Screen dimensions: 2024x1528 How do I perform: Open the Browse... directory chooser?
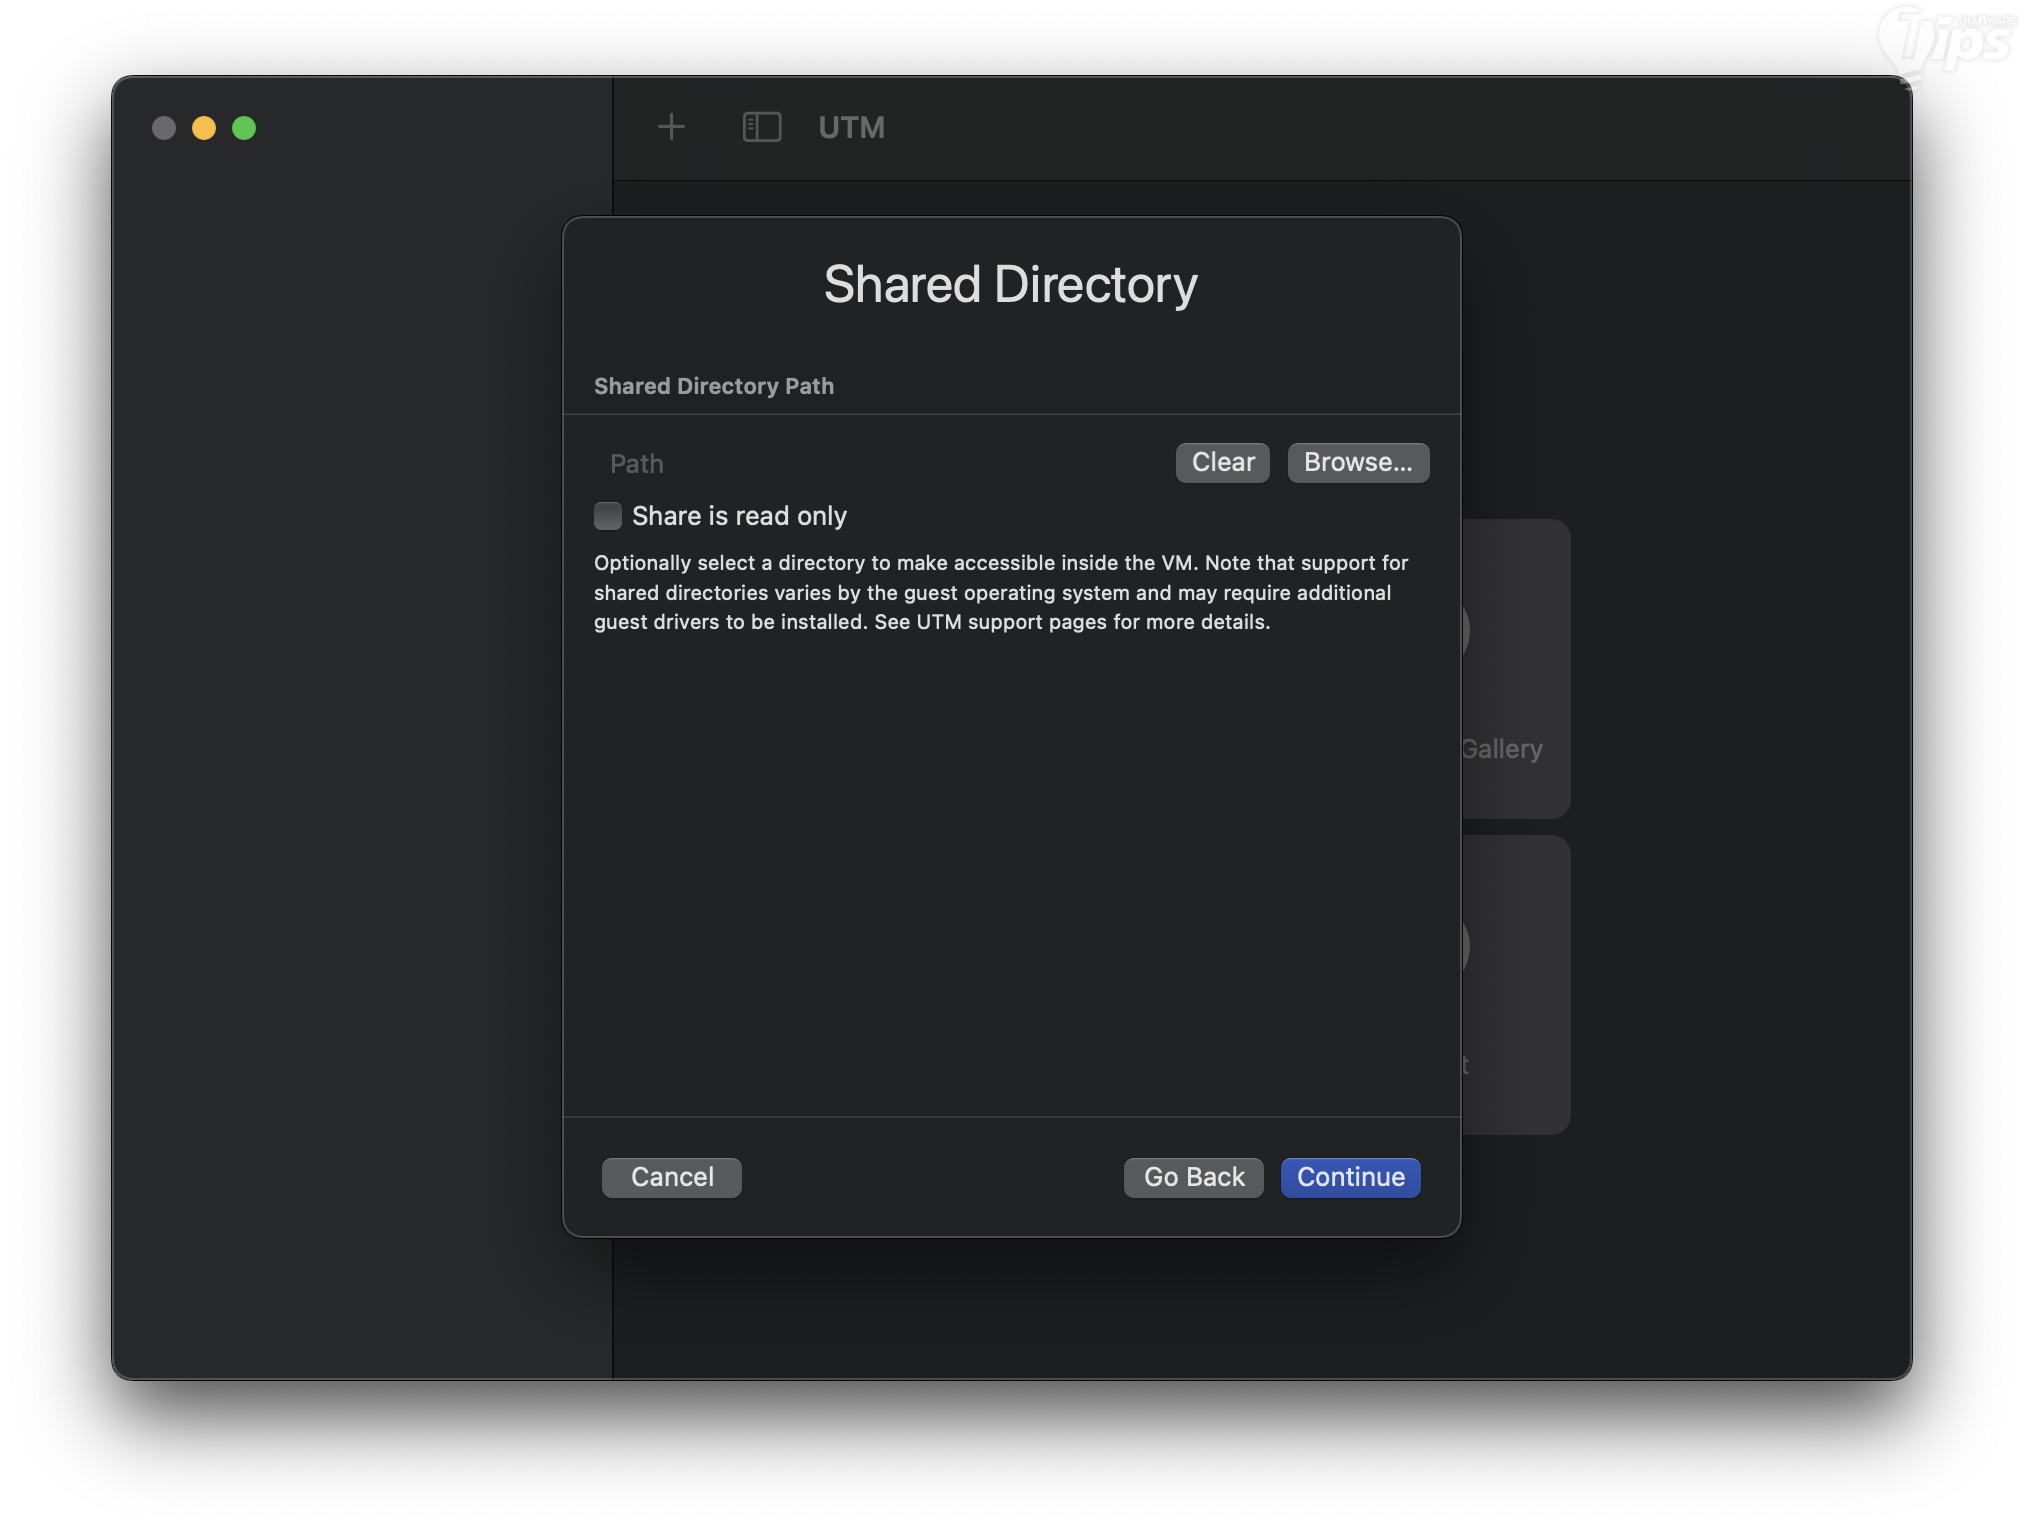click(x=1357, y=463)
